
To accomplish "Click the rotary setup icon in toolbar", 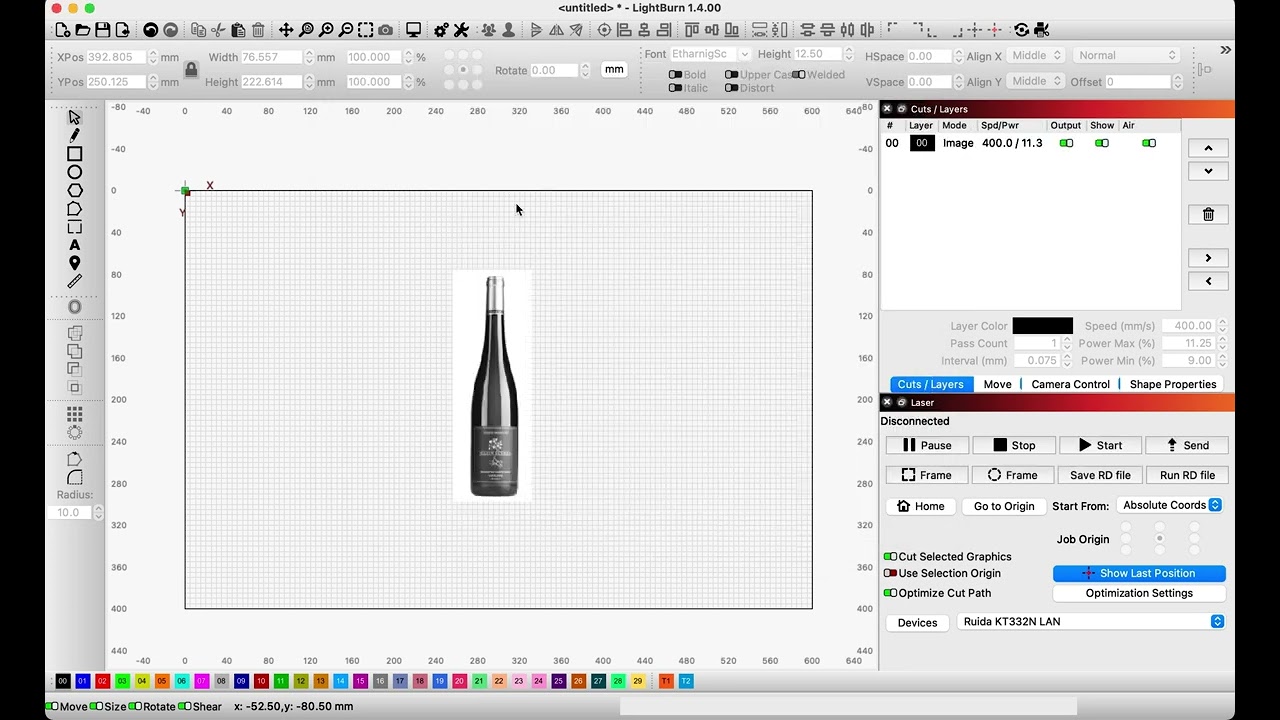I will click(x=1021, y=30).
